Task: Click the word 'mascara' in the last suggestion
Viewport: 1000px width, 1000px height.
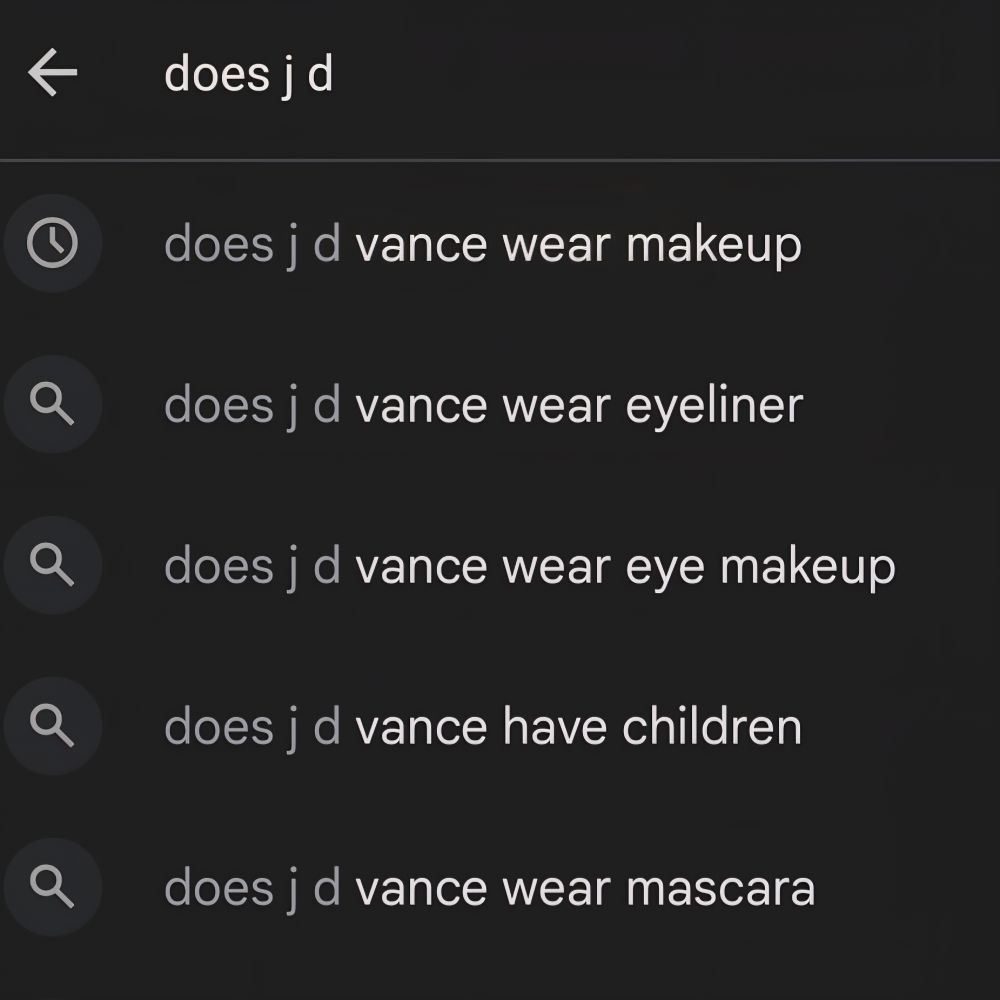Action: (721, 889)
